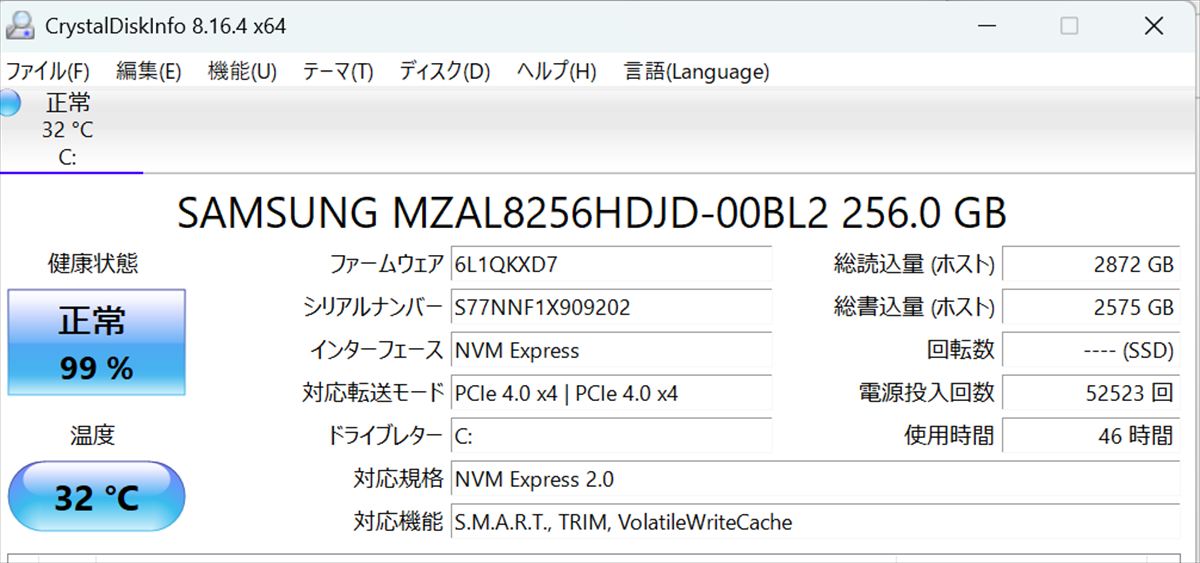The height and width of the screenshot is (563, 1200).
Task: Open the 機能(U) menu
Action: tap(242, 71)
